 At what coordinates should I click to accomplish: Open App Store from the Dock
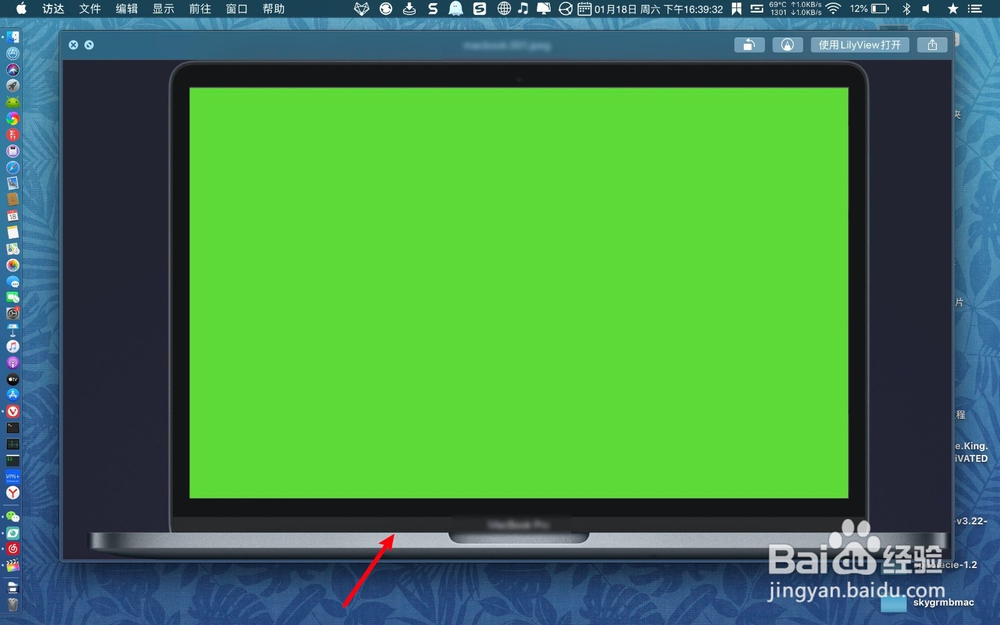pos(13,395)
